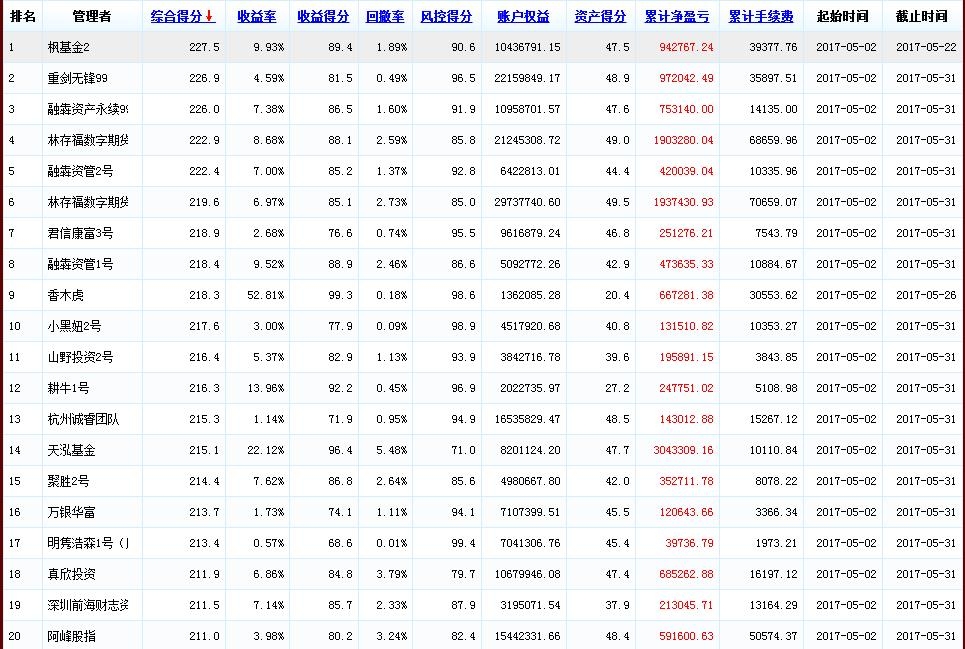Click composite score 227.5

204,47
